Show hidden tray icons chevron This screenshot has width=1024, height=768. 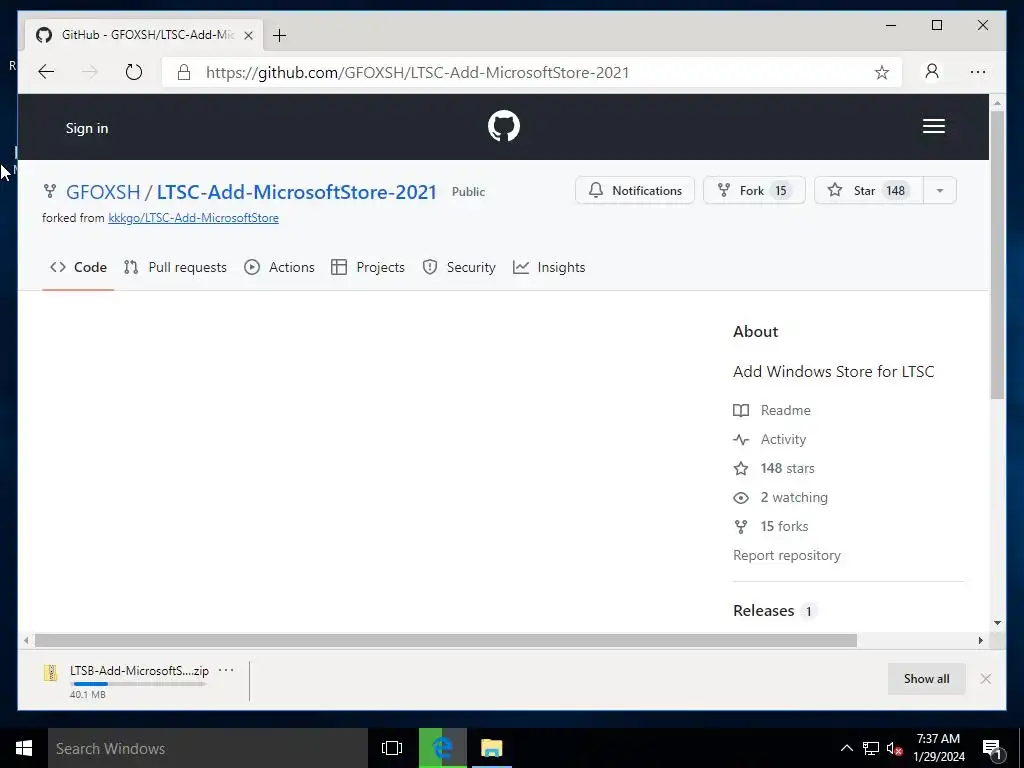(x=846, y=748)
